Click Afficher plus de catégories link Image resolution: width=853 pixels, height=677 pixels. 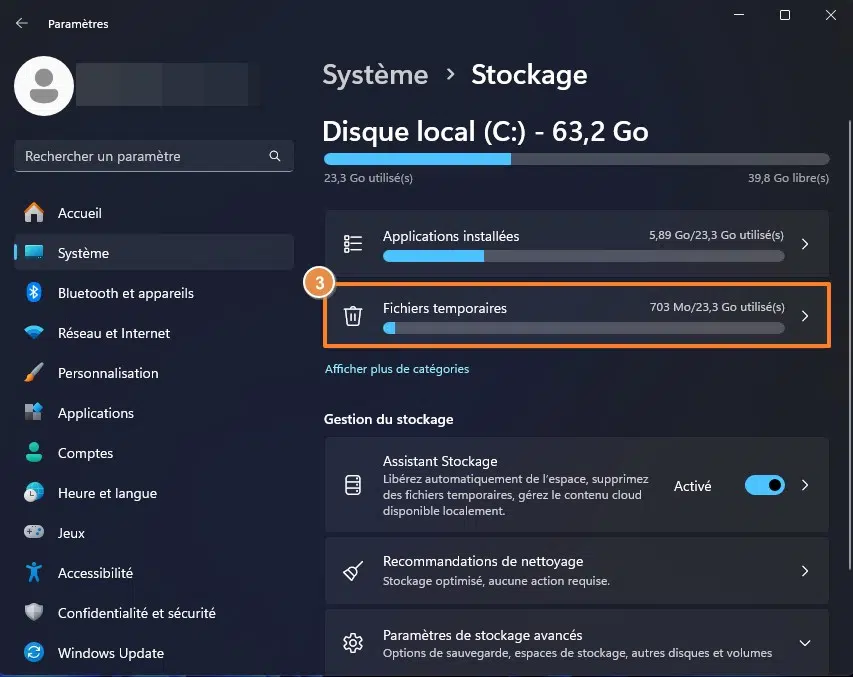(397, 369)
